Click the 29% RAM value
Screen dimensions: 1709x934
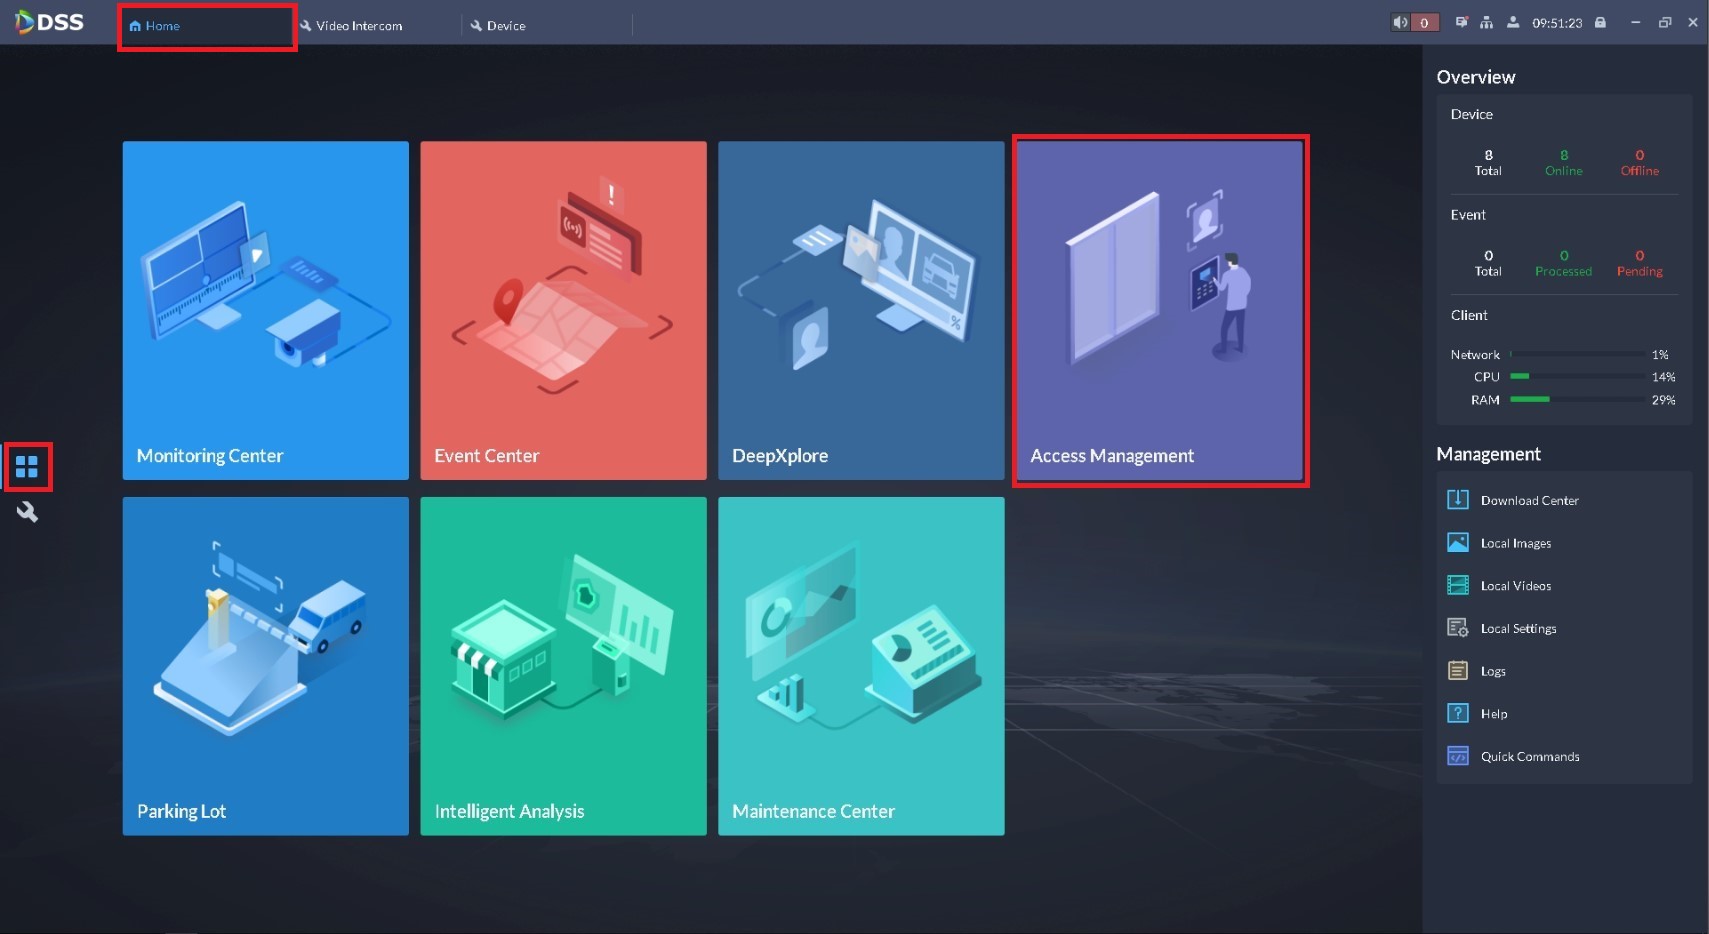[1663, 400]
